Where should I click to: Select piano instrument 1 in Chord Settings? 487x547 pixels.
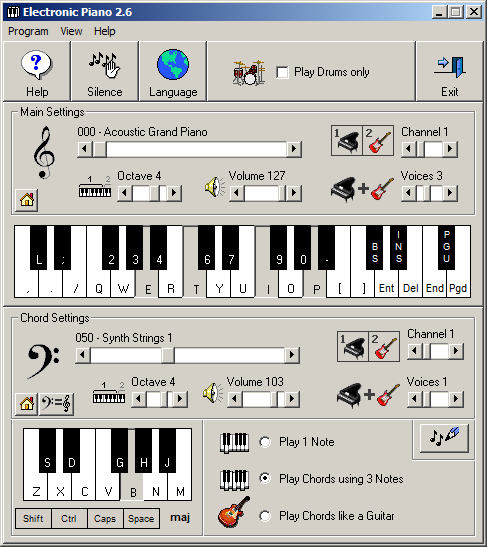353,346
